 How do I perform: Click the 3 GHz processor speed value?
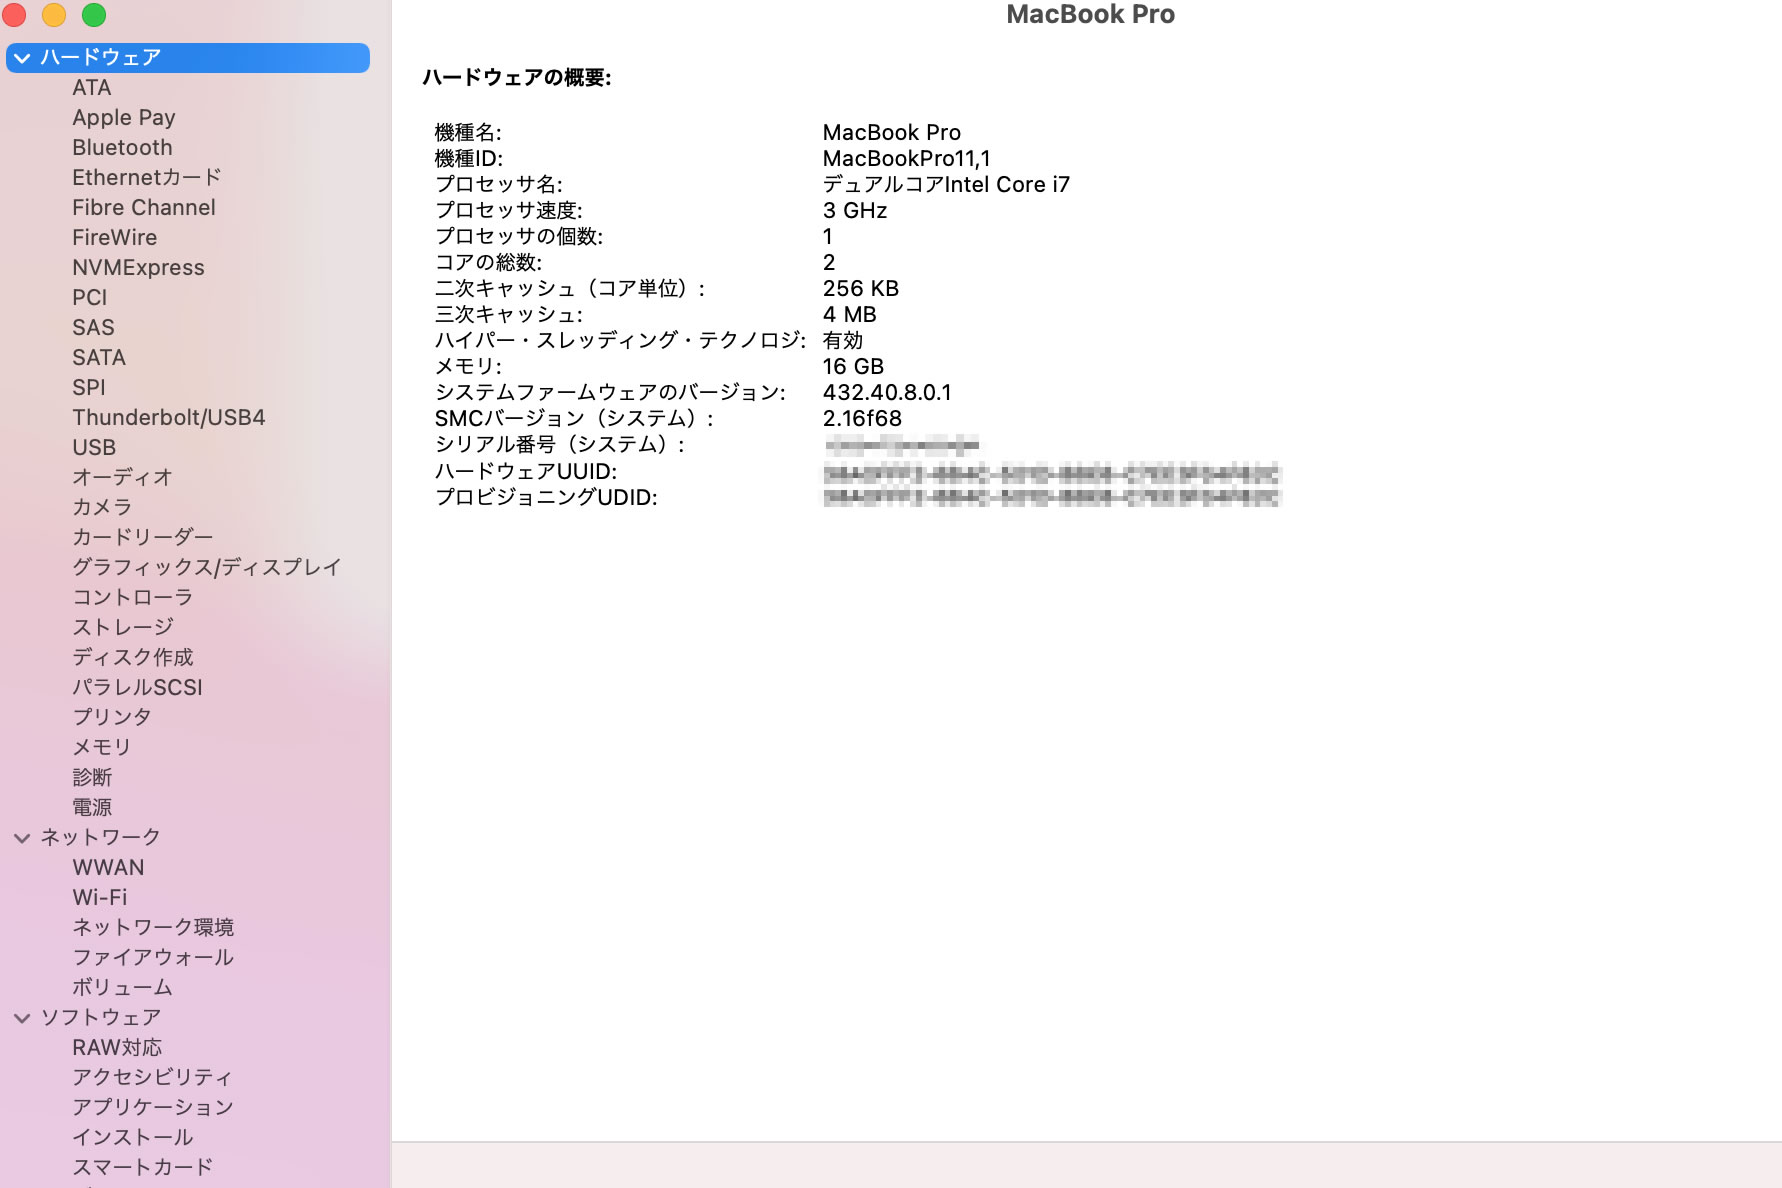tap(855, 211)
